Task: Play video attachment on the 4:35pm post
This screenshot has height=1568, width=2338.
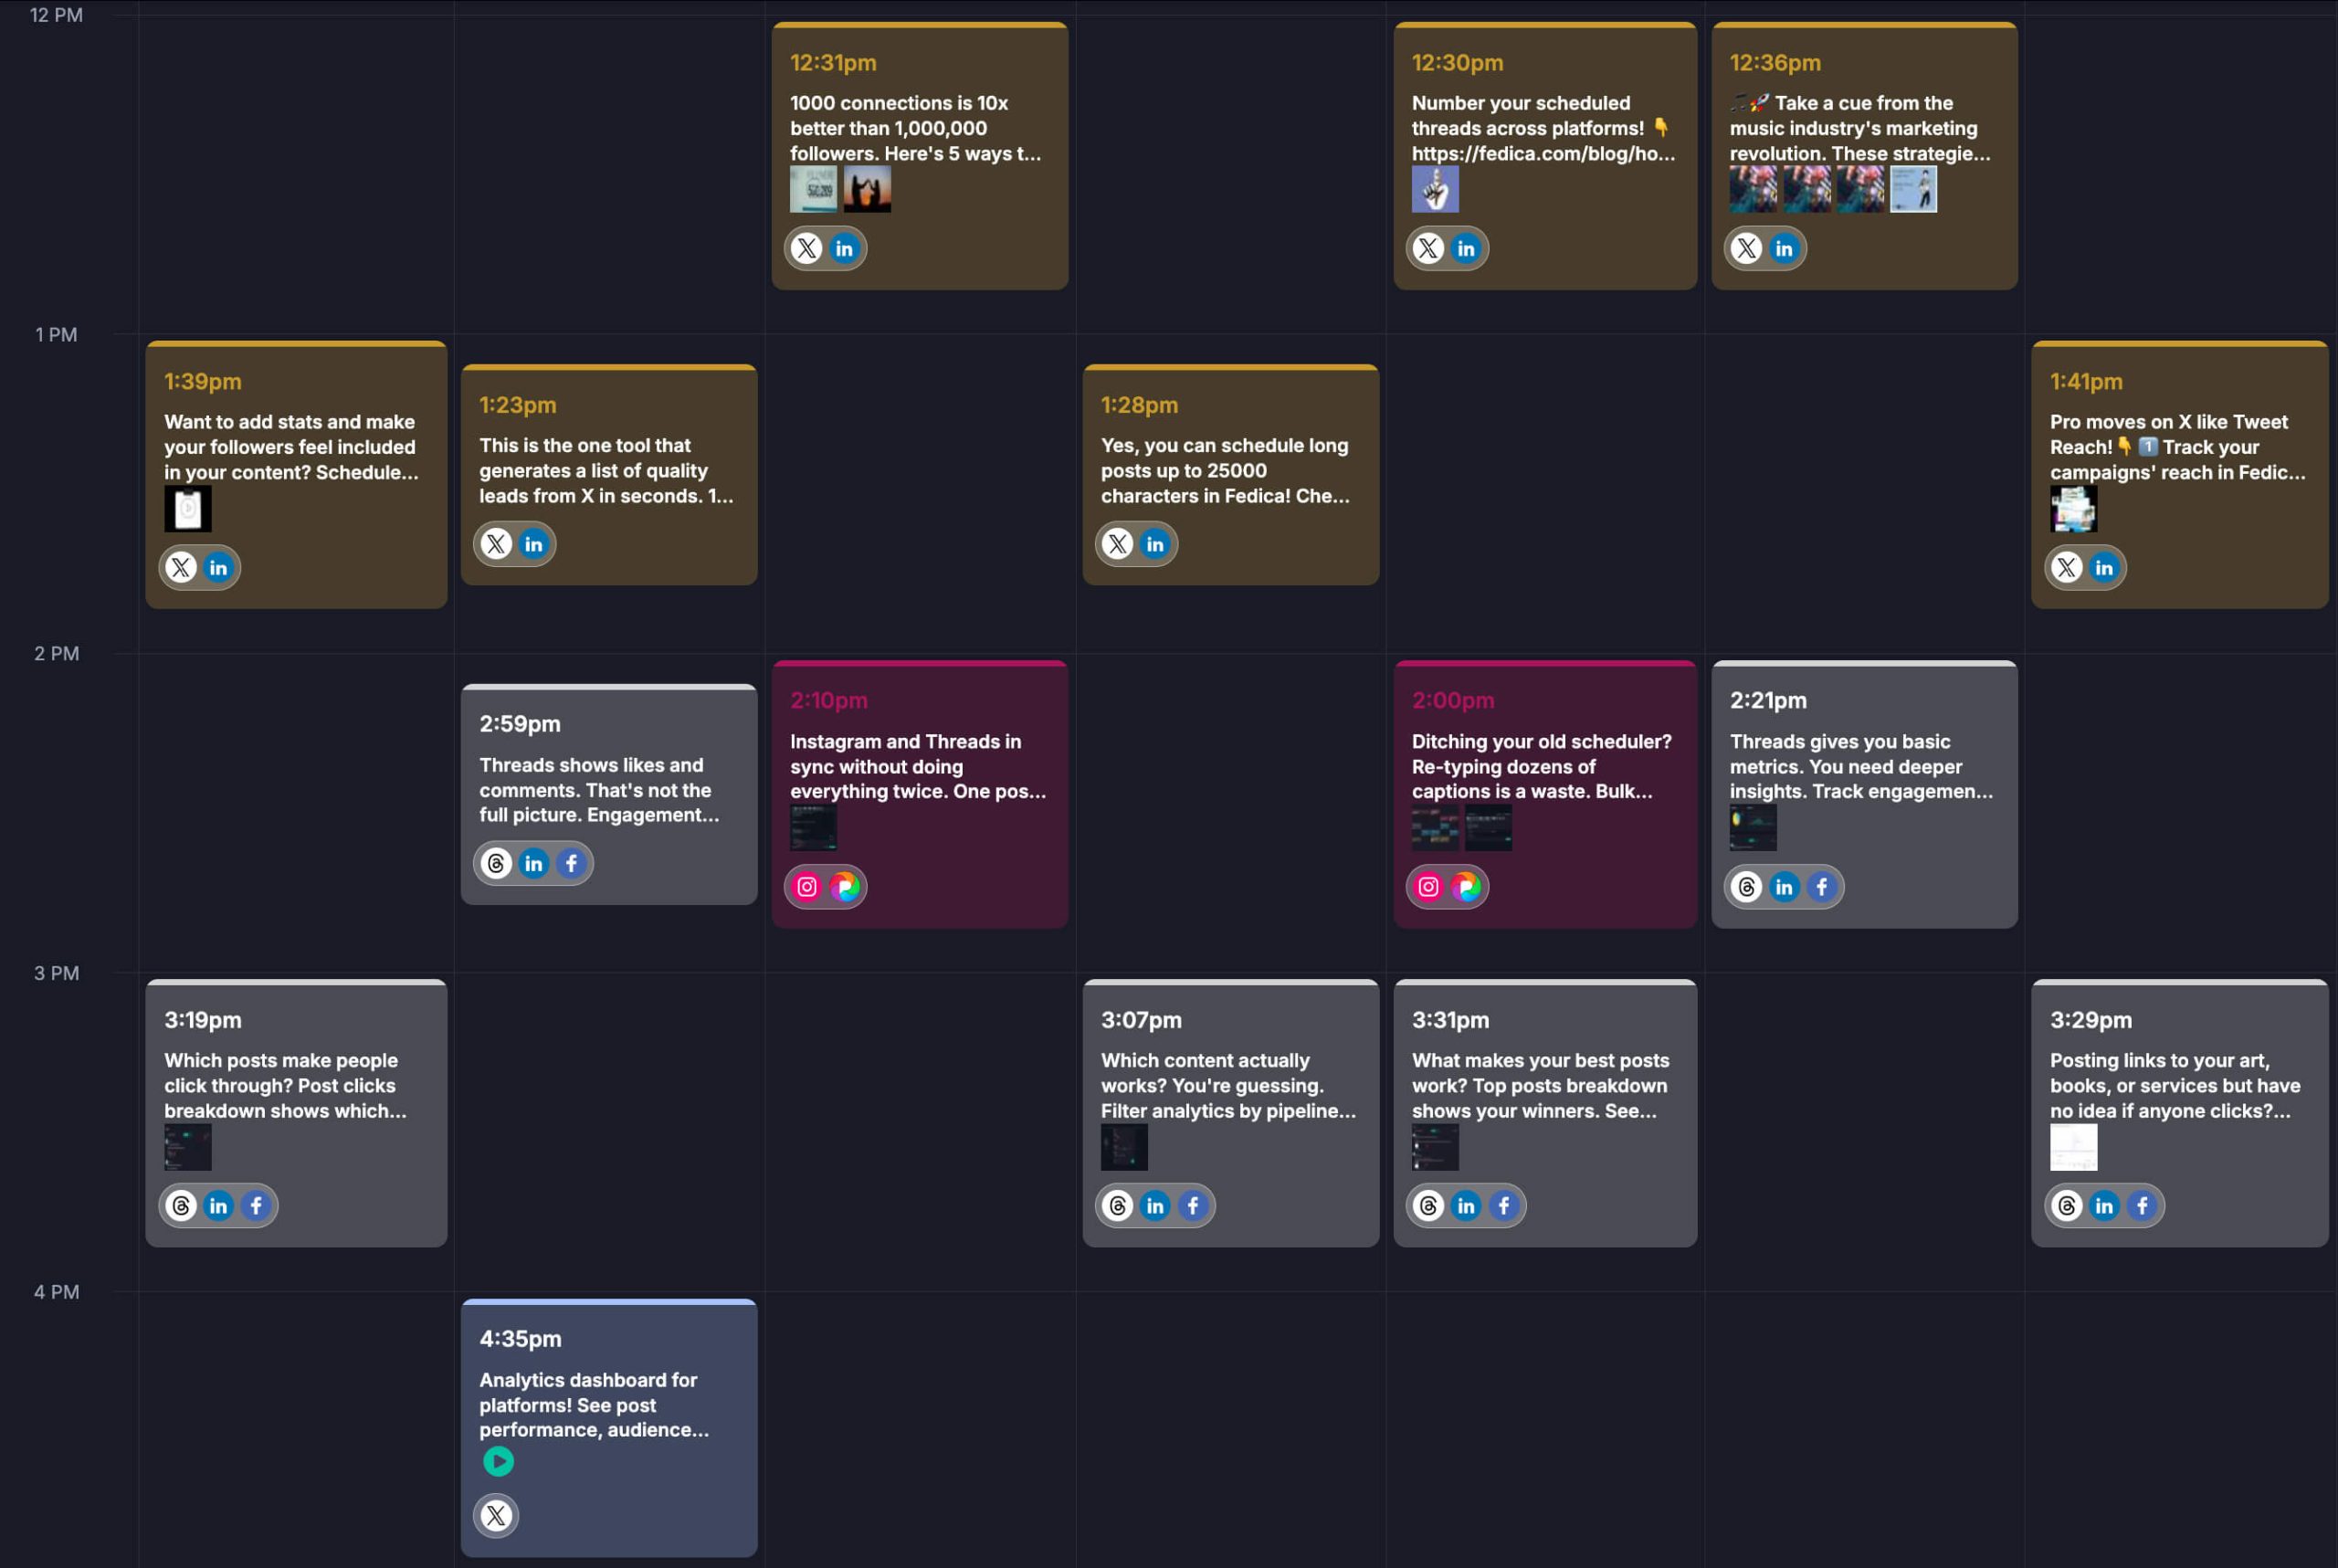Action: tap(498, 1461)
